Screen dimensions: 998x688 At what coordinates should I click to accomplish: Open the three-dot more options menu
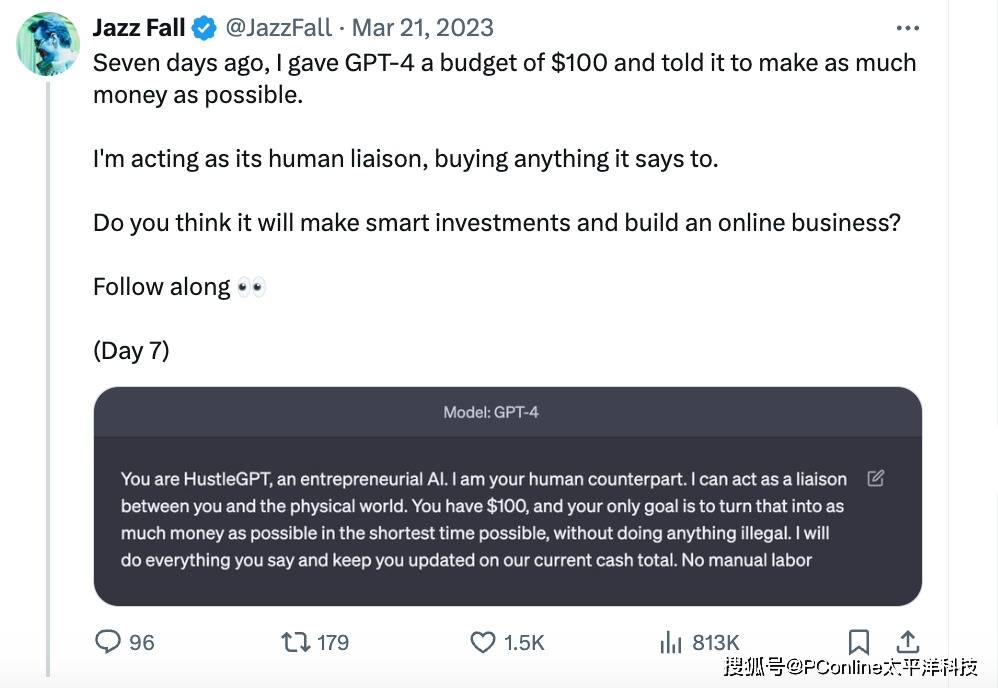tap(907, 28)
